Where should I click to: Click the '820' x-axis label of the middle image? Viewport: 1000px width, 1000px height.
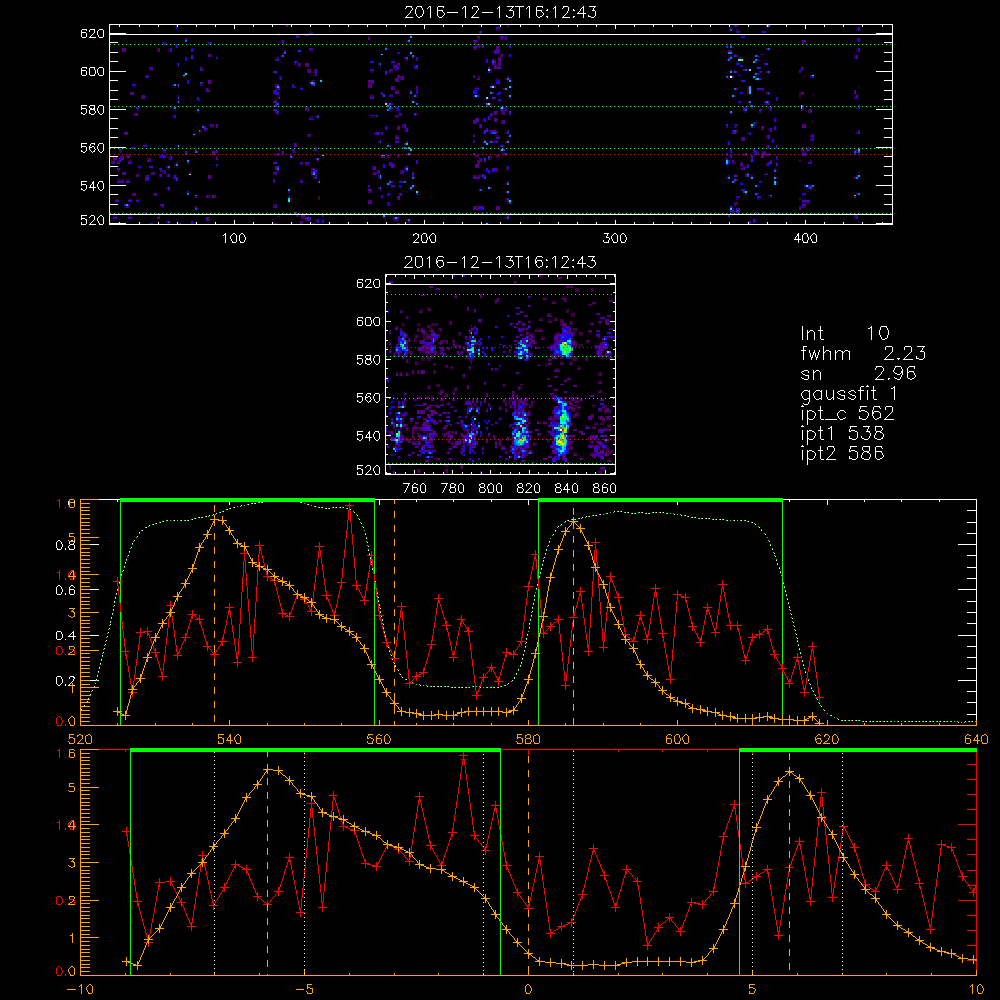click(x=529, y=489)
